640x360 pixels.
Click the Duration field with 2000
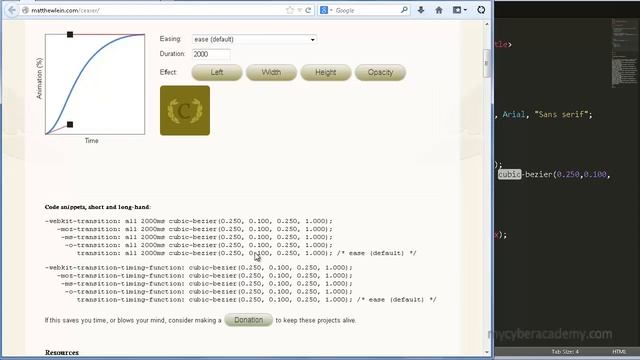click(x=211, y=54)
